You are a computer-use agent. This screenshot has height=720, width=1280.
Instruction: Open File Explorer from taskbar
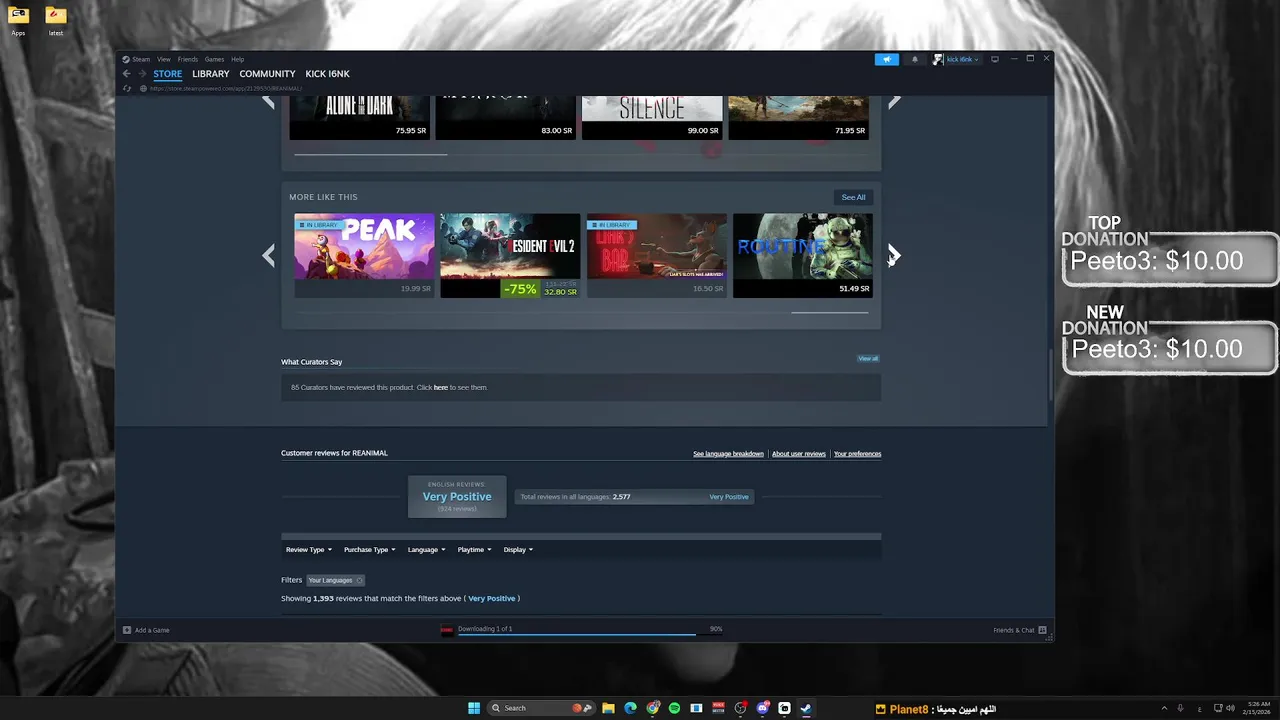coord(608,708)
